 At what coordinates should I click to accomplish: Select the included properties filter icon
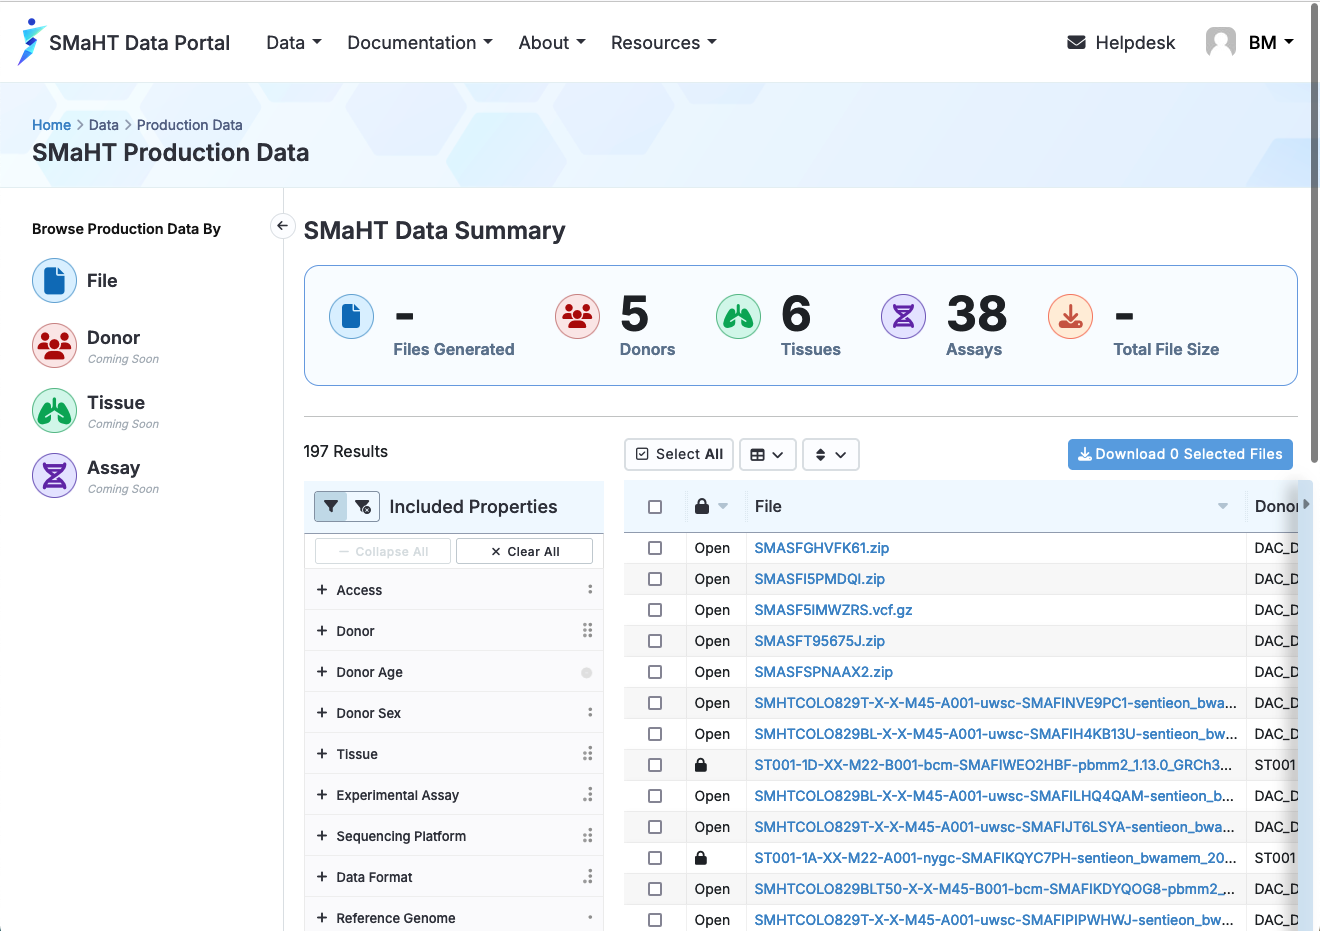pyautogui.click(x=331, y=507)
